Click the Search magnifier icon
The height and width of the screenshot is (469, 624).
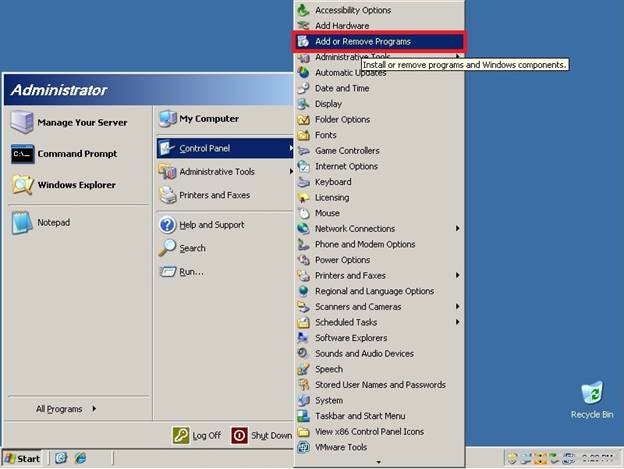(x=168, y=248)
